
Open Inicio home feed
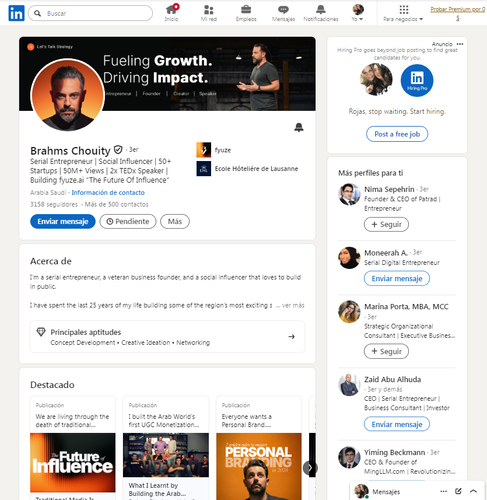click(171, 13)
